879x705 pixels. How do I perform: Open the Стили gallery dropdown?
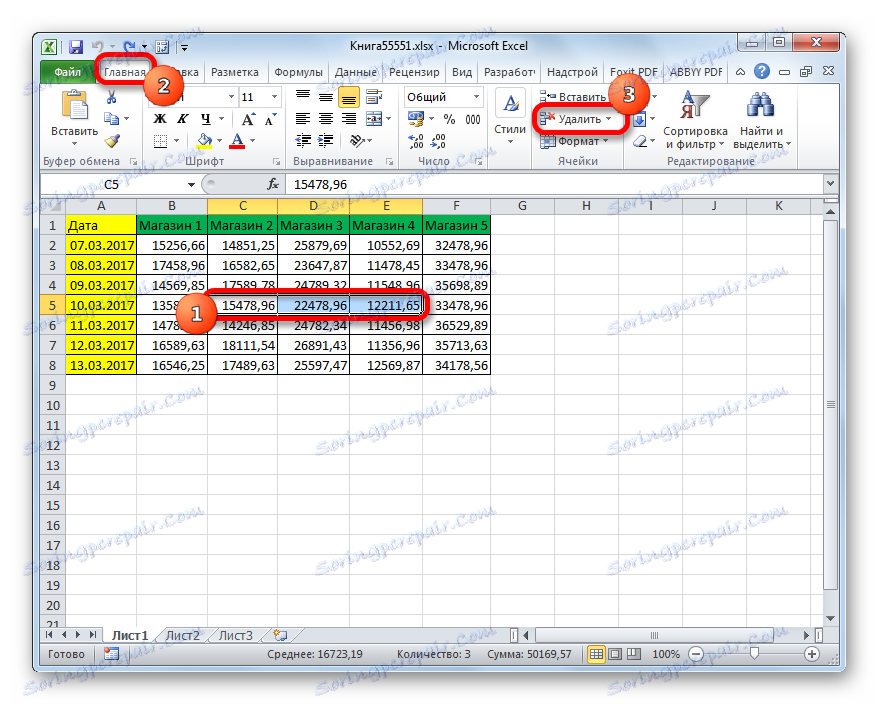point(510,118)
